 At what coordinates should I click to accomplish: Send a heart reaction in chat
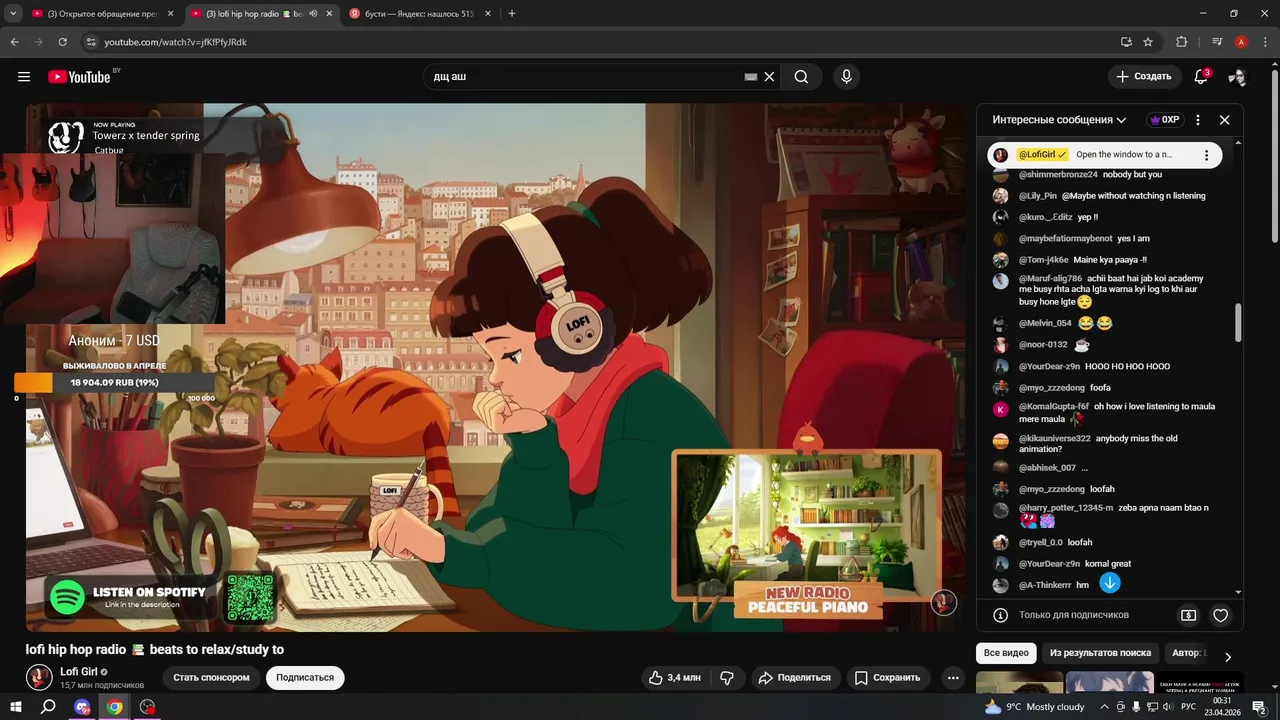point(1220,616)
